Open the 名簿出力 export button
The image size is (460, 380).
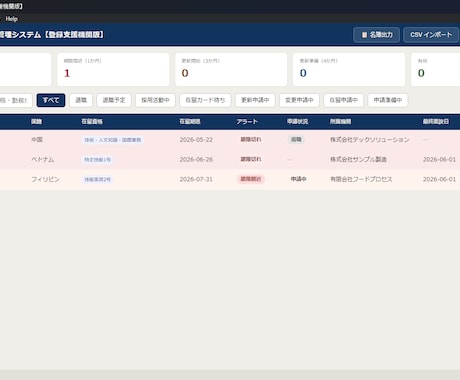377,35
